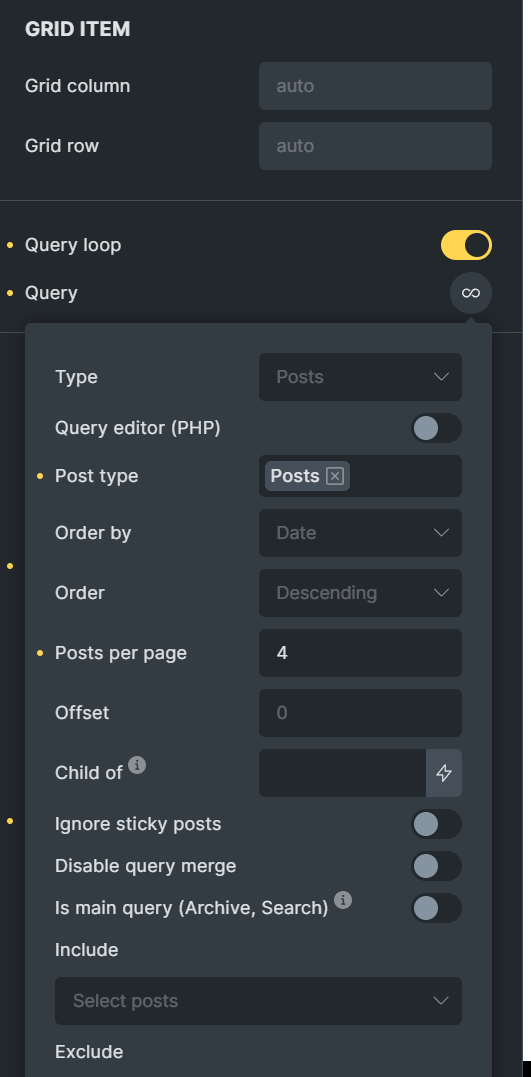
Task: Click the Post type field box
Action: click(x=360, y=476)
